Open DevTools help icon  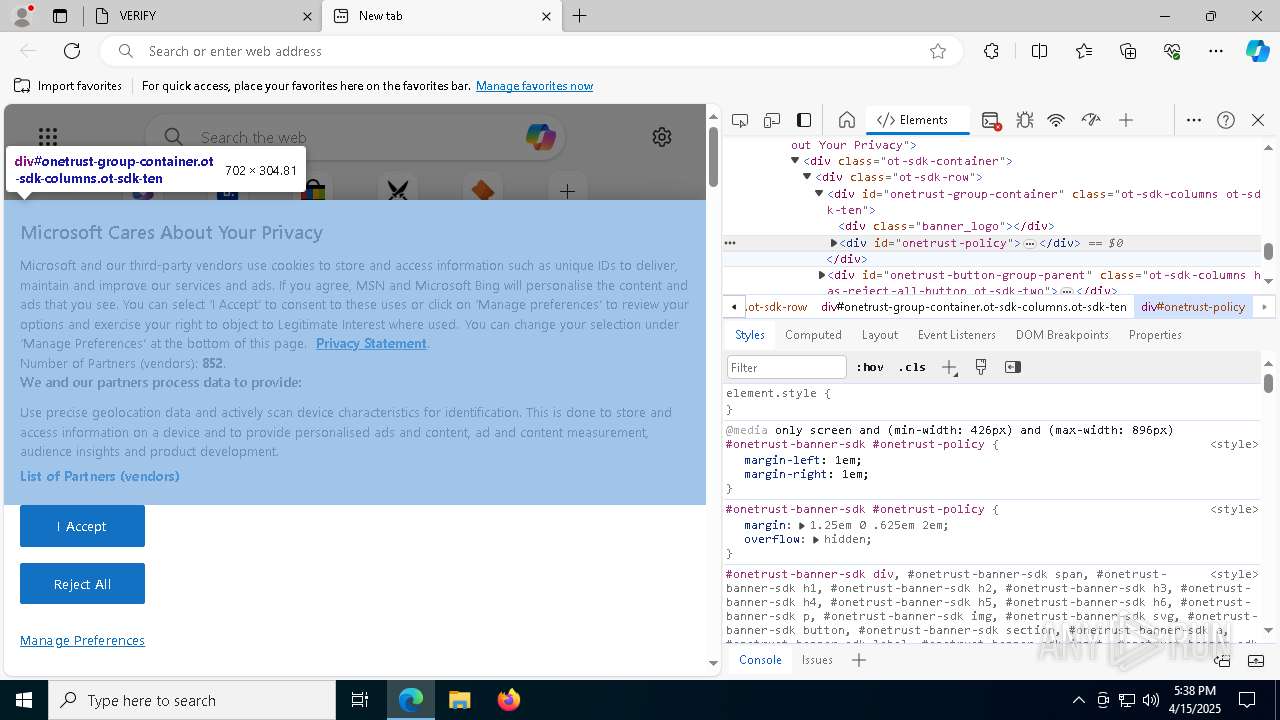1226,120
